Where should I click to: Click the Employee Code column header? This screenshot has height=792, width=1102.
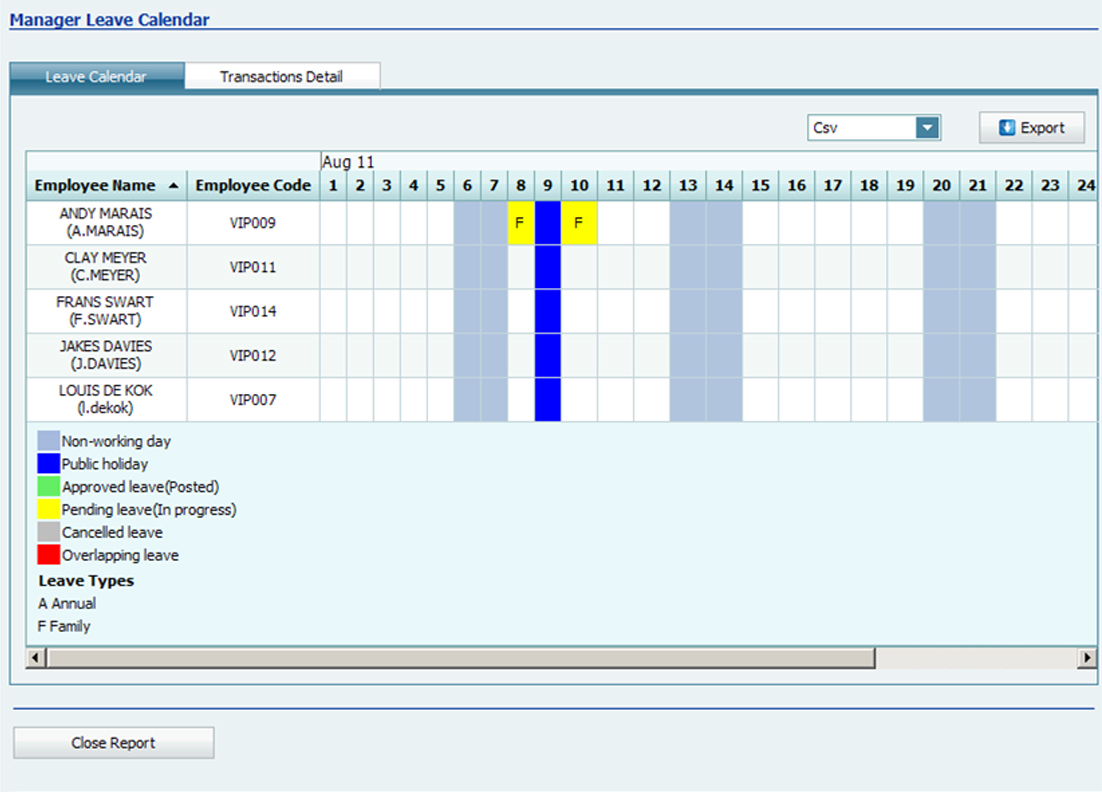[252, 185]
